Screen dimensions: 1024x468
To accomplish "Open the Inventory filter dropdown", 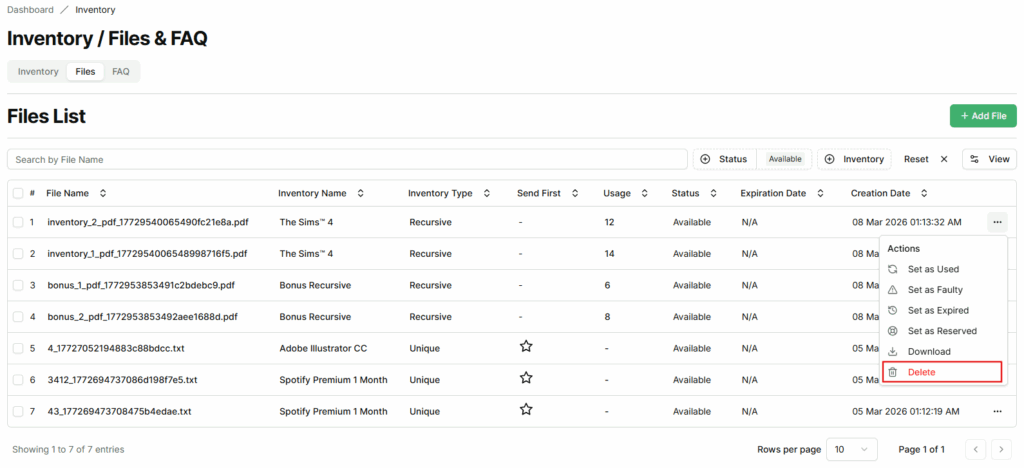I will [x=855, y=159].
